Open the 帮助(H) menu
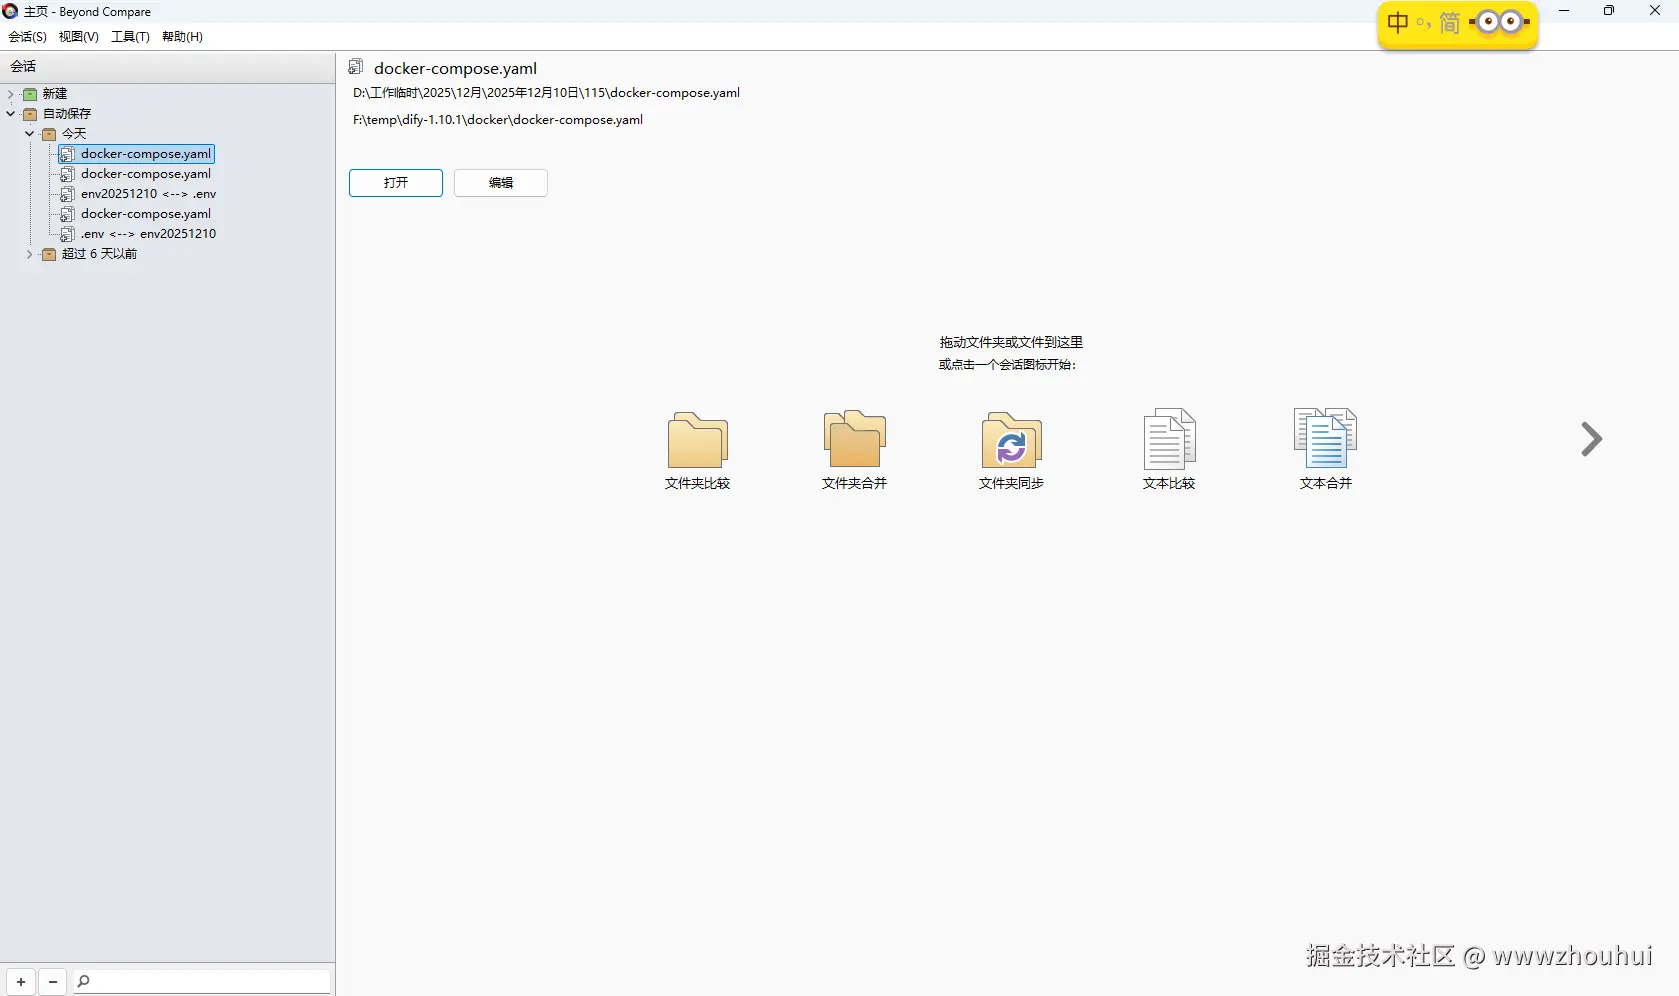This screenshot has height=996, width=1679. point(182,37)
